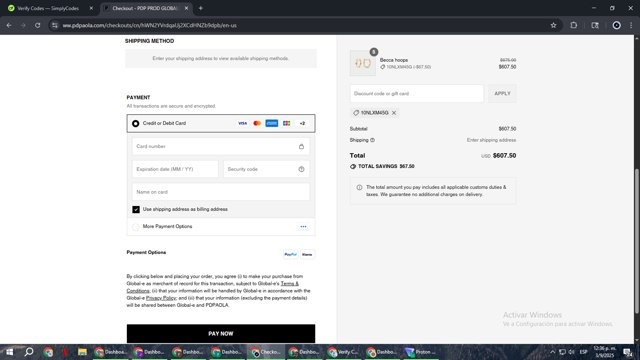Click the PAY NOW button
Image resolution: width=640 pixels, height=360 pixels.
221,334
